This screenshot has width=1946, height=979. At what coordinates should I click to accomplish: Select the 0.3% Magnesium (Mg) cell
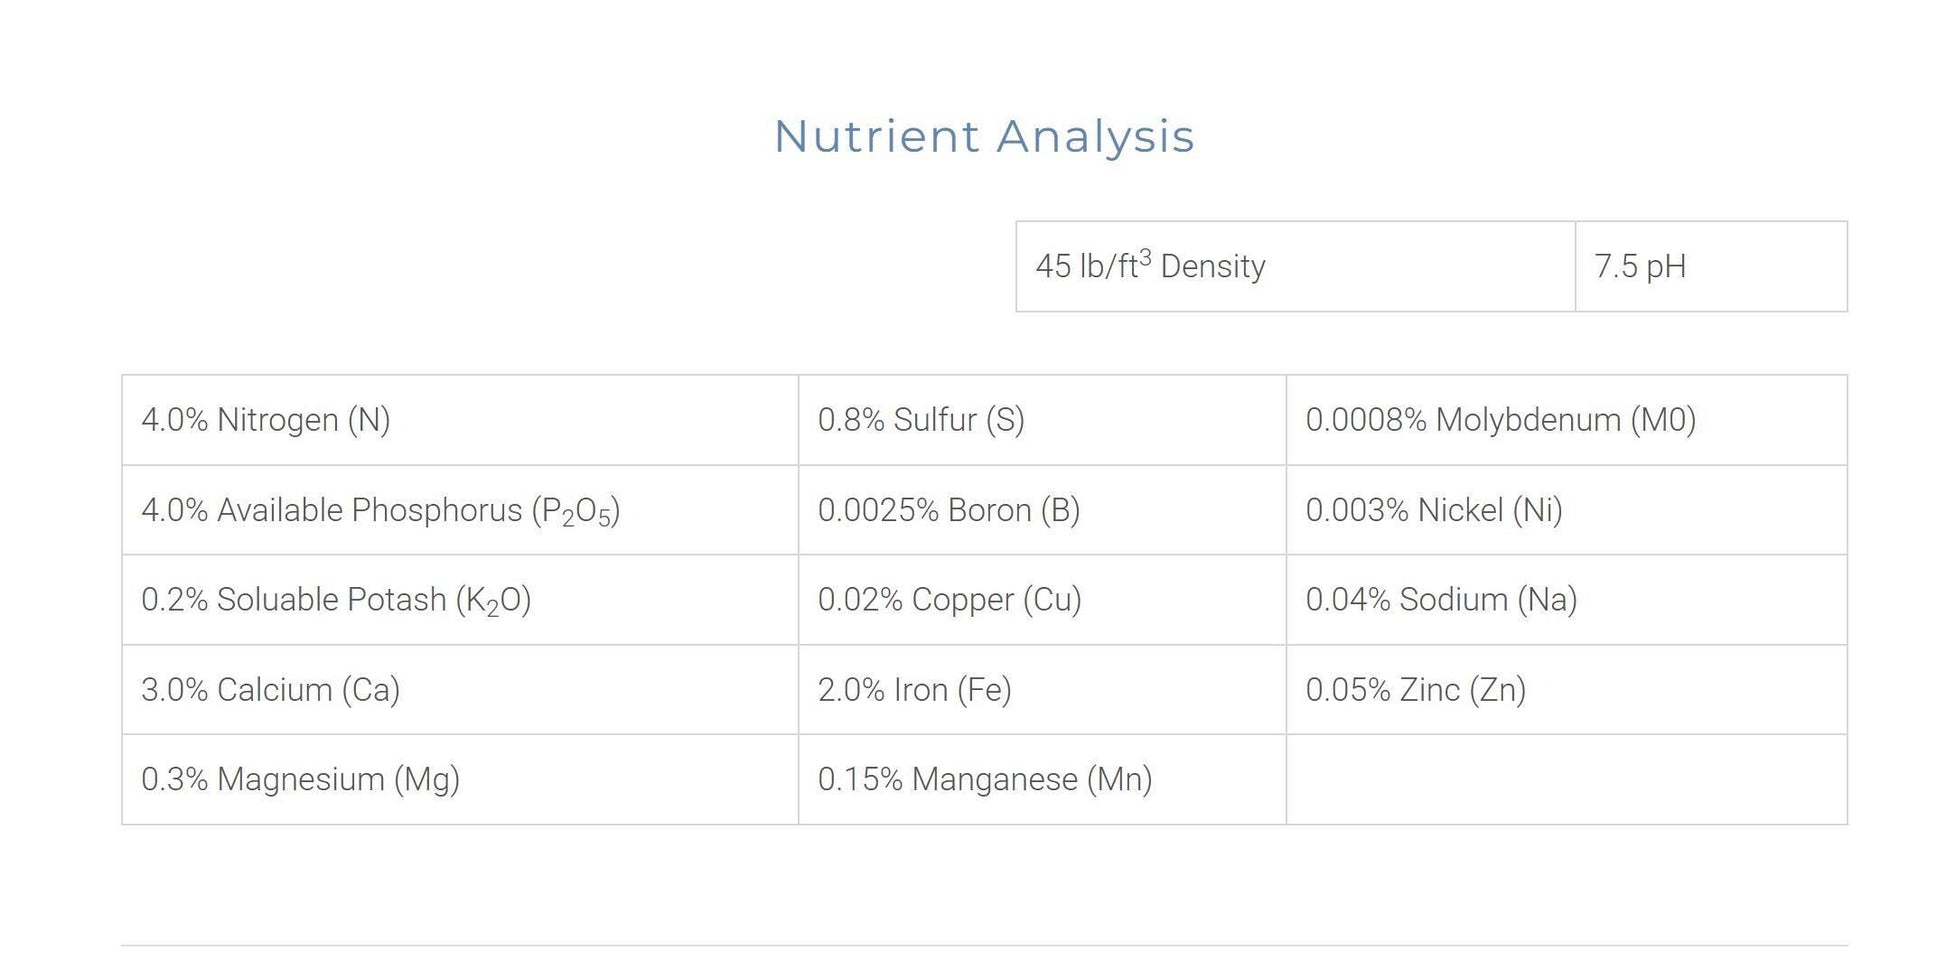tap(300, 780)
